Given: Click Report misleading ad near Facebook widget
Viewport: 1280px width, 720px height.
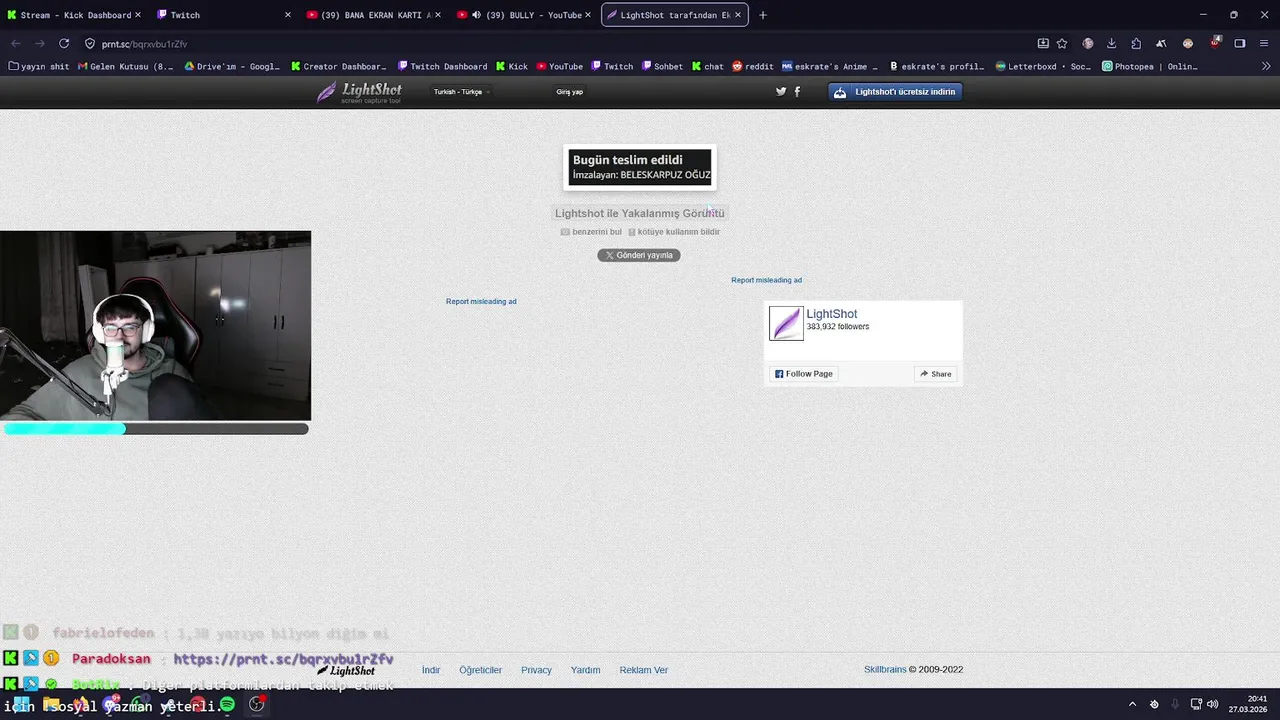Looking at the screenshot, I should pyautogui.click(x=766, y=280).
